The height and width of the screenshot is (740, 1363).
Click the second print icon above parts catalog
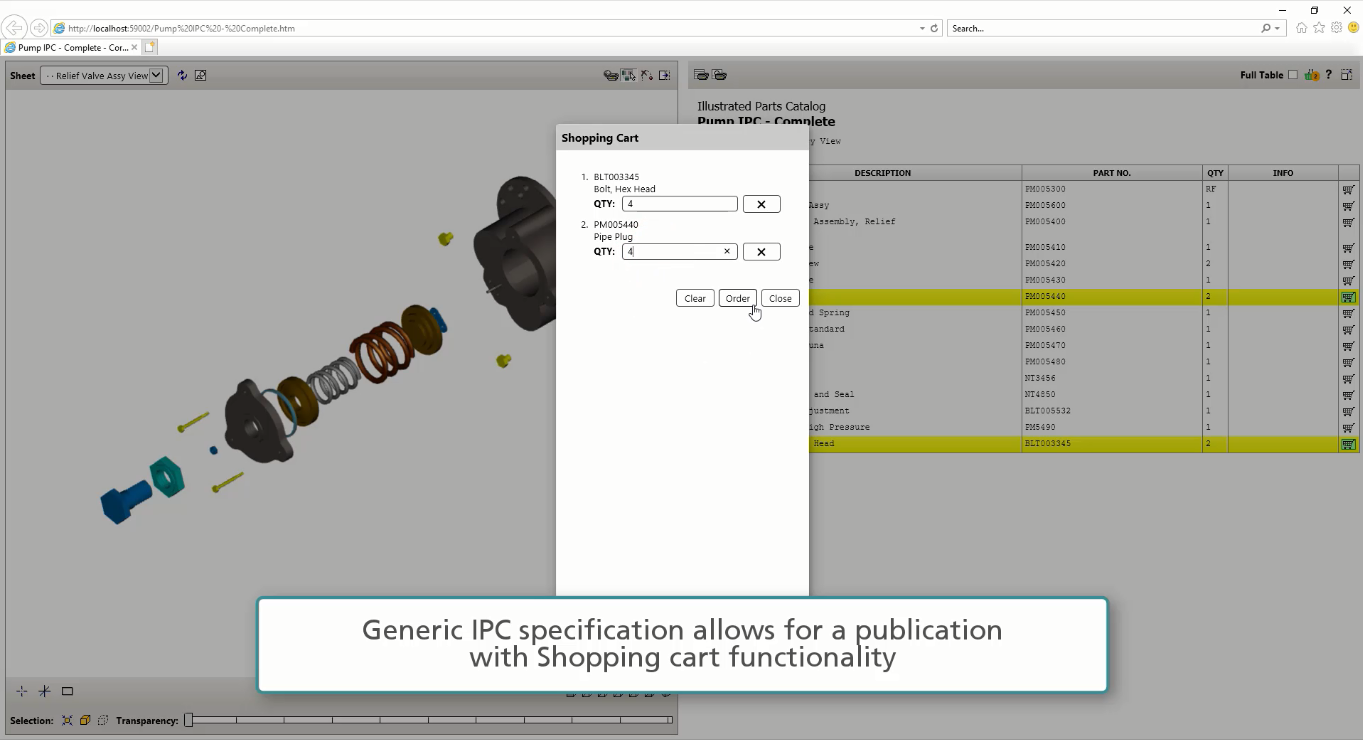(719, 75)
